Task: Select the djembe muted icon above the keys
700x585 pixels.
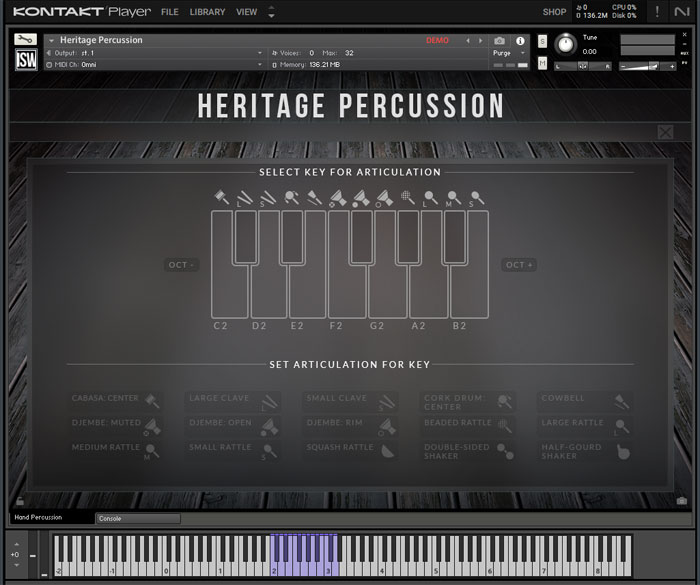Action: (338, 198)
